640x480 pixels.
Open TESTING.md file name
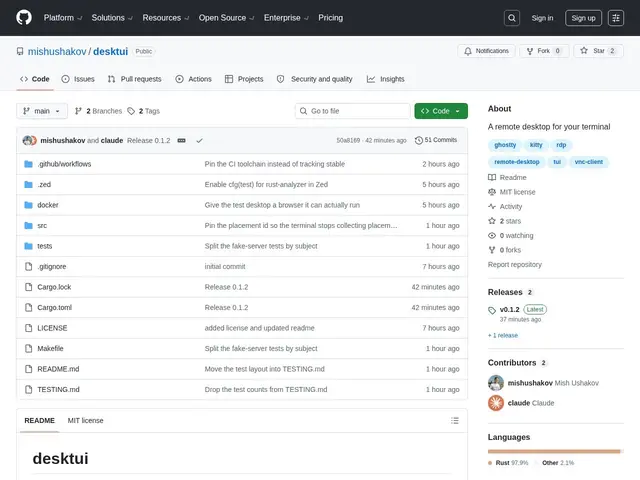58,389
